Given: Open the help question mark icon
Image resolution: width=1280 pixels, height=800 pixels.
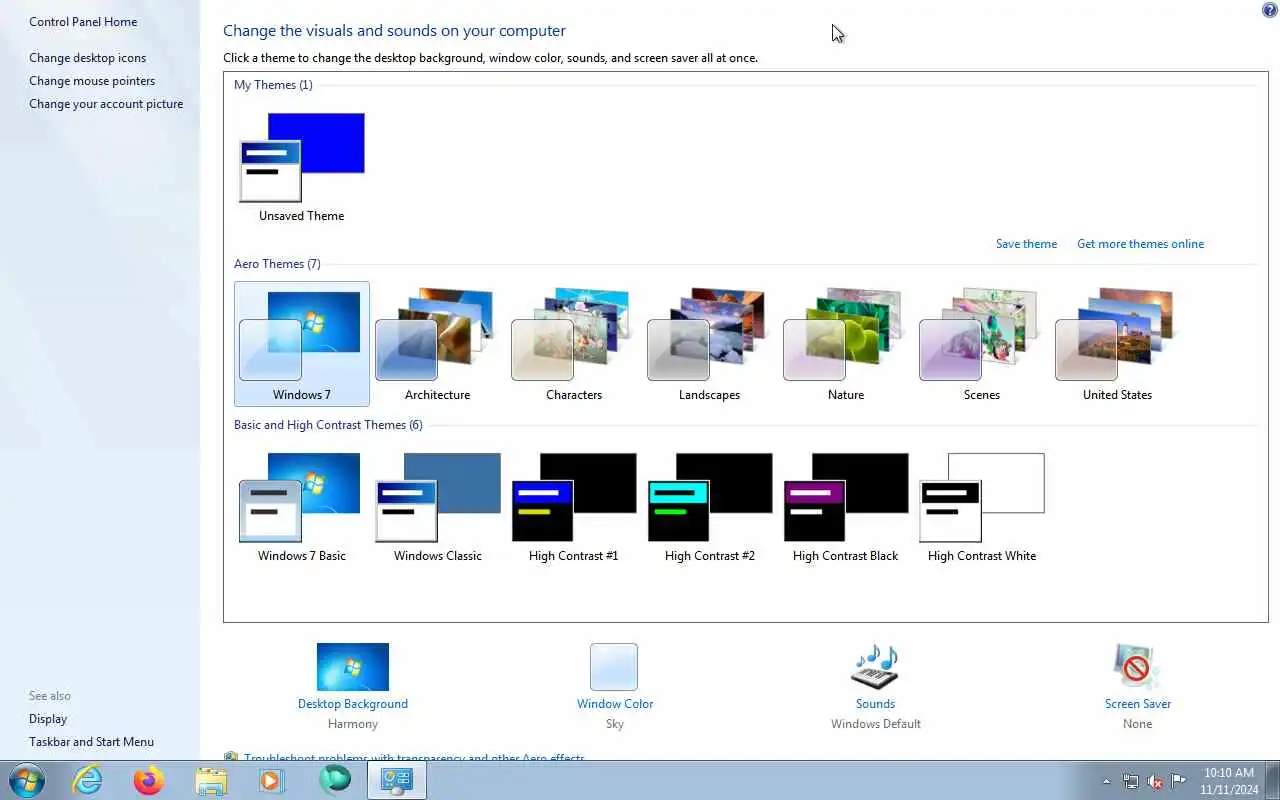Looking at the screenshot, I should coord(1270,10).
